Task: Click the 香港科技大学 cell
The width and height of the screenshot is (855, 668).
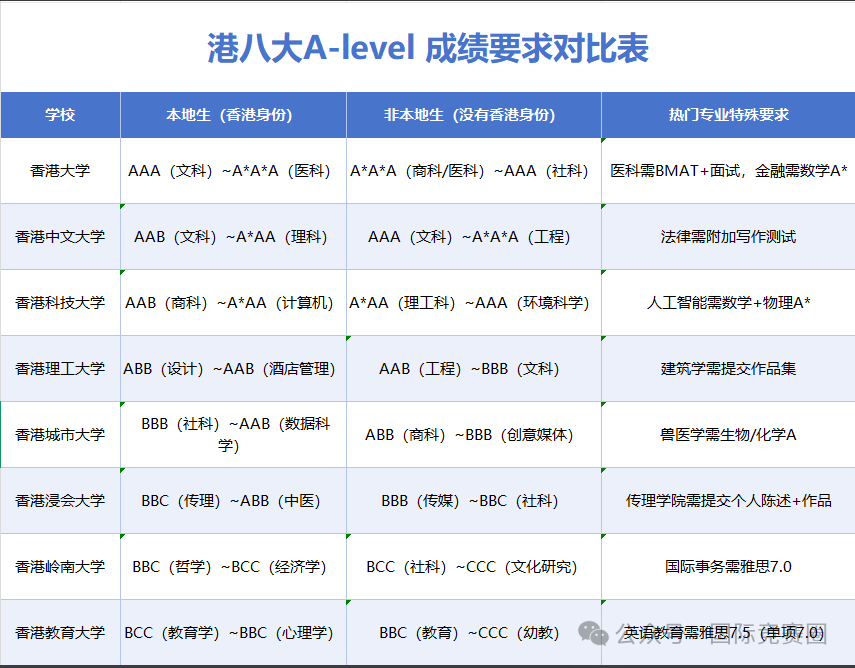Action: coord(61,303)
